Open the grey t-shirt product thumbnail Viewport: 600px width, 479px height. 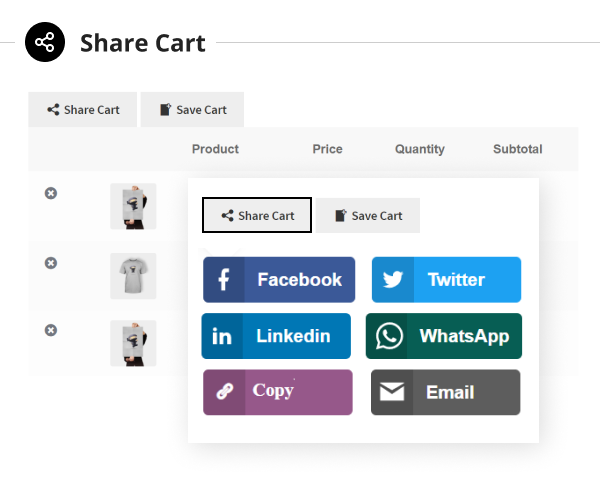click(x=133, y=276)
